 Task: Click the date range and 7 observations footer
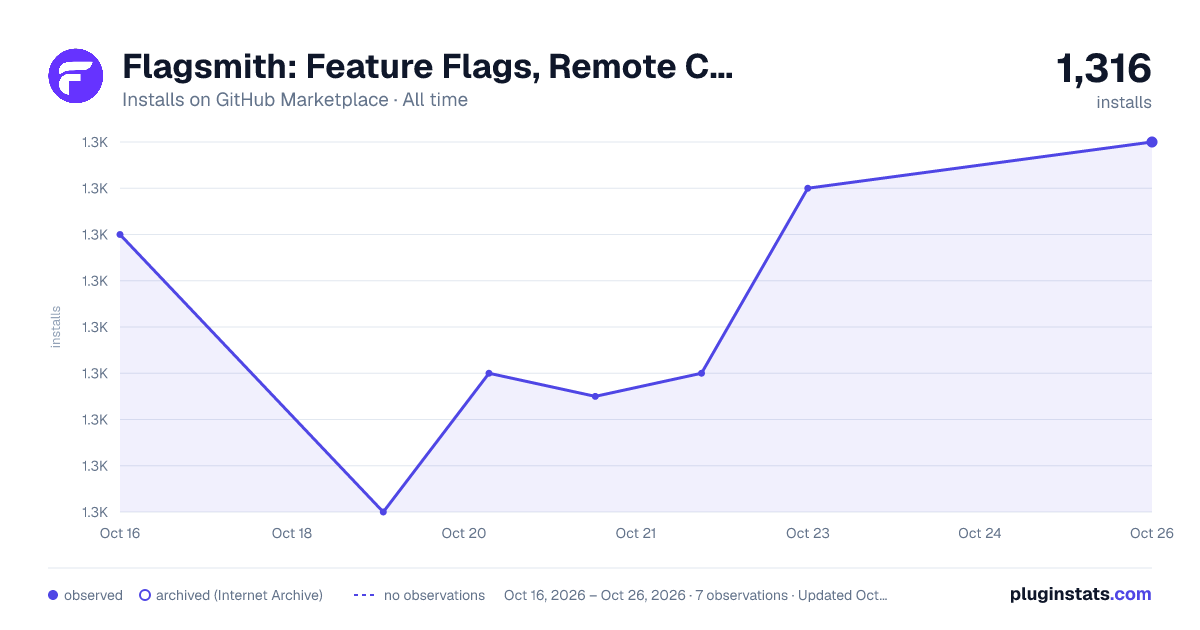point(696,595)
